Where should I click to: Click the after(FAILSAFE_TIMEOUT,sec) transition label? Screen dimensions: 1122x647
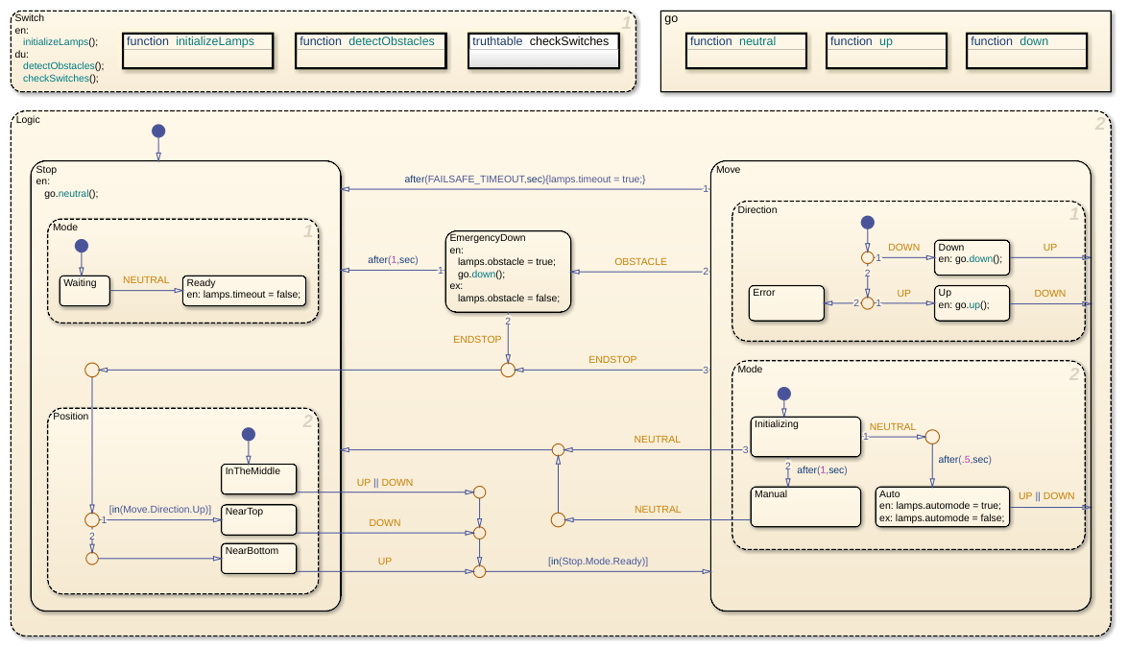pos(525,179)
